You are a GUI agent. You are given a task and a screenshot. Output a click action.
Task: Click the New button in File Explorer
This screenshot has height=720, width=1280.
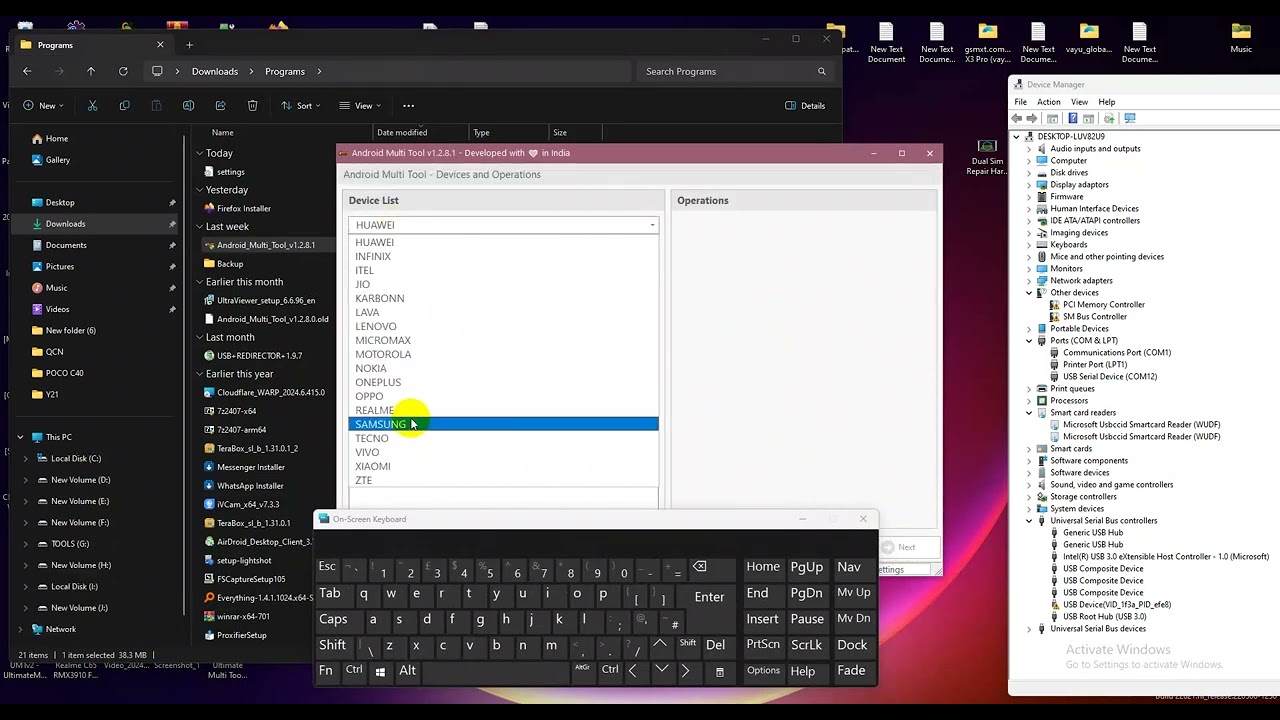[43, 105]
